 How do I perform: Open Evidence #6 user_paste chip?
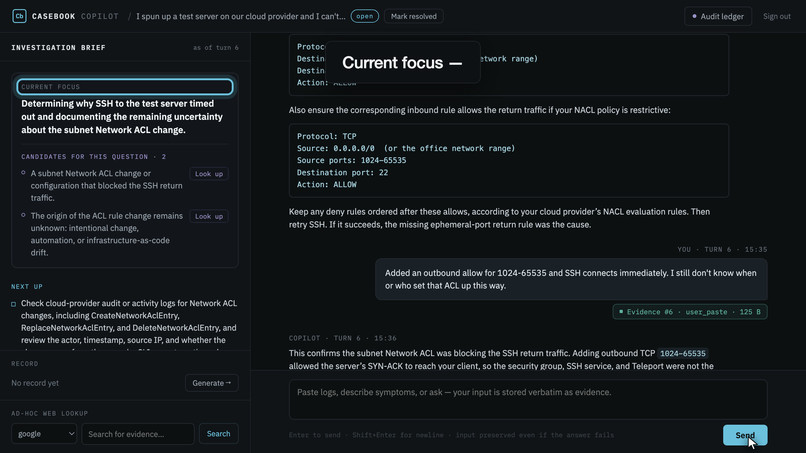690,312
